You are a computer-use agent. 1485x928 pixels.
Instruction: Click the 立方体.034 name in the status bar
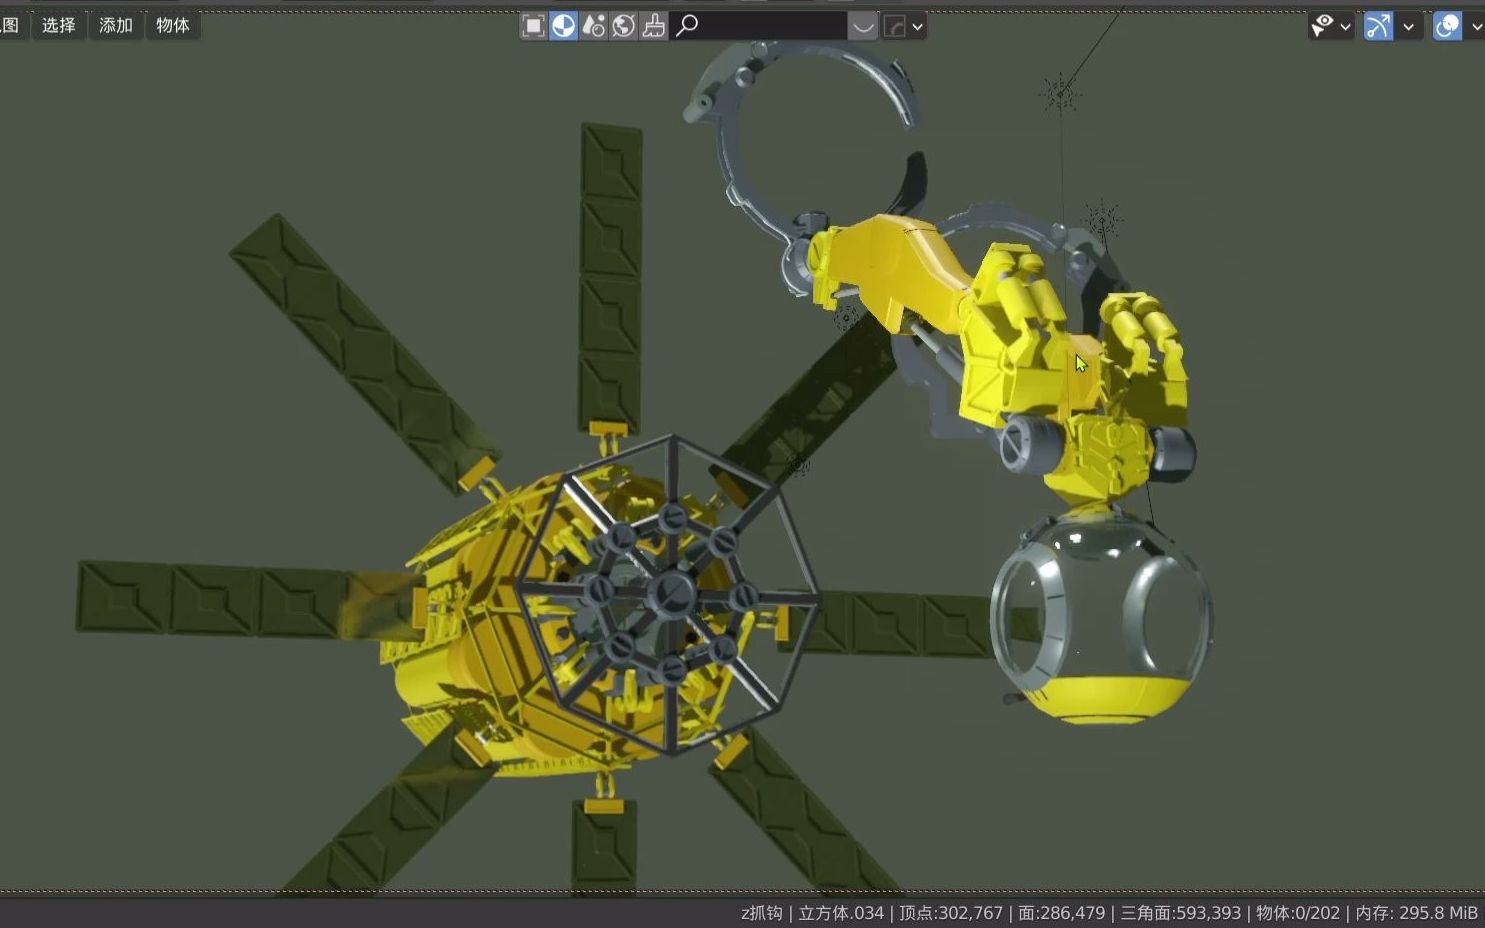pos(840,913)
